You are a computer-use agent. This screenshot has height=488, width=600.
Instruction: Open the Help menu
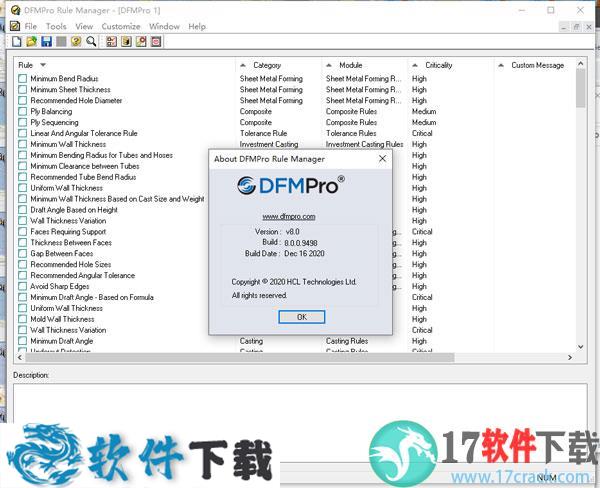coord(197,26)
